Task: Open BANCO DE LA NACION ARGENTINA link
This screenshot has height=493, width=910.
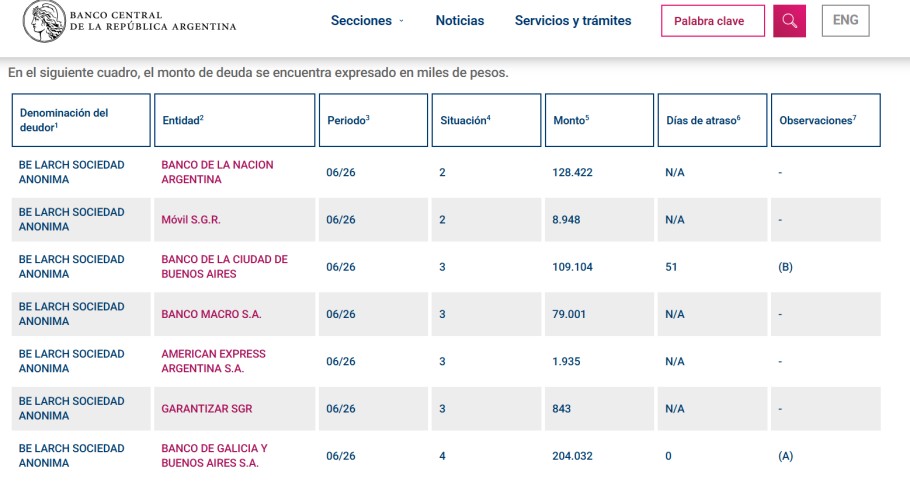Action: pos(217,172)
